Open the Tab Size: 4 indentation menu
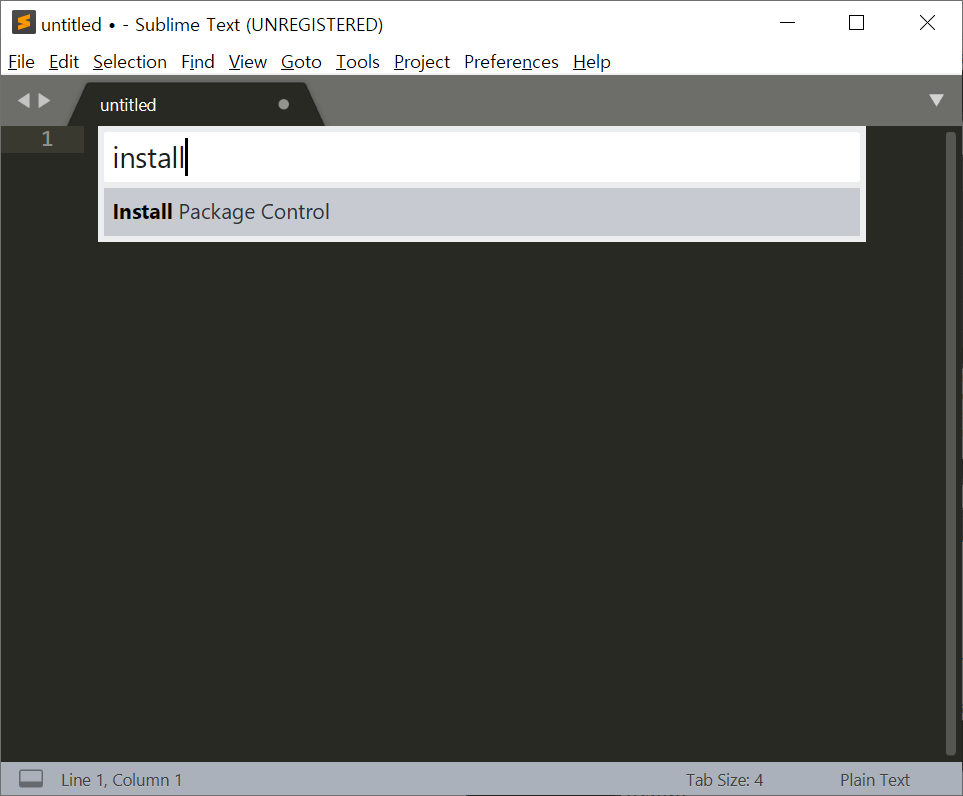Image resolution: width=963 pixels, height=796 pixels. coord(724,779)
